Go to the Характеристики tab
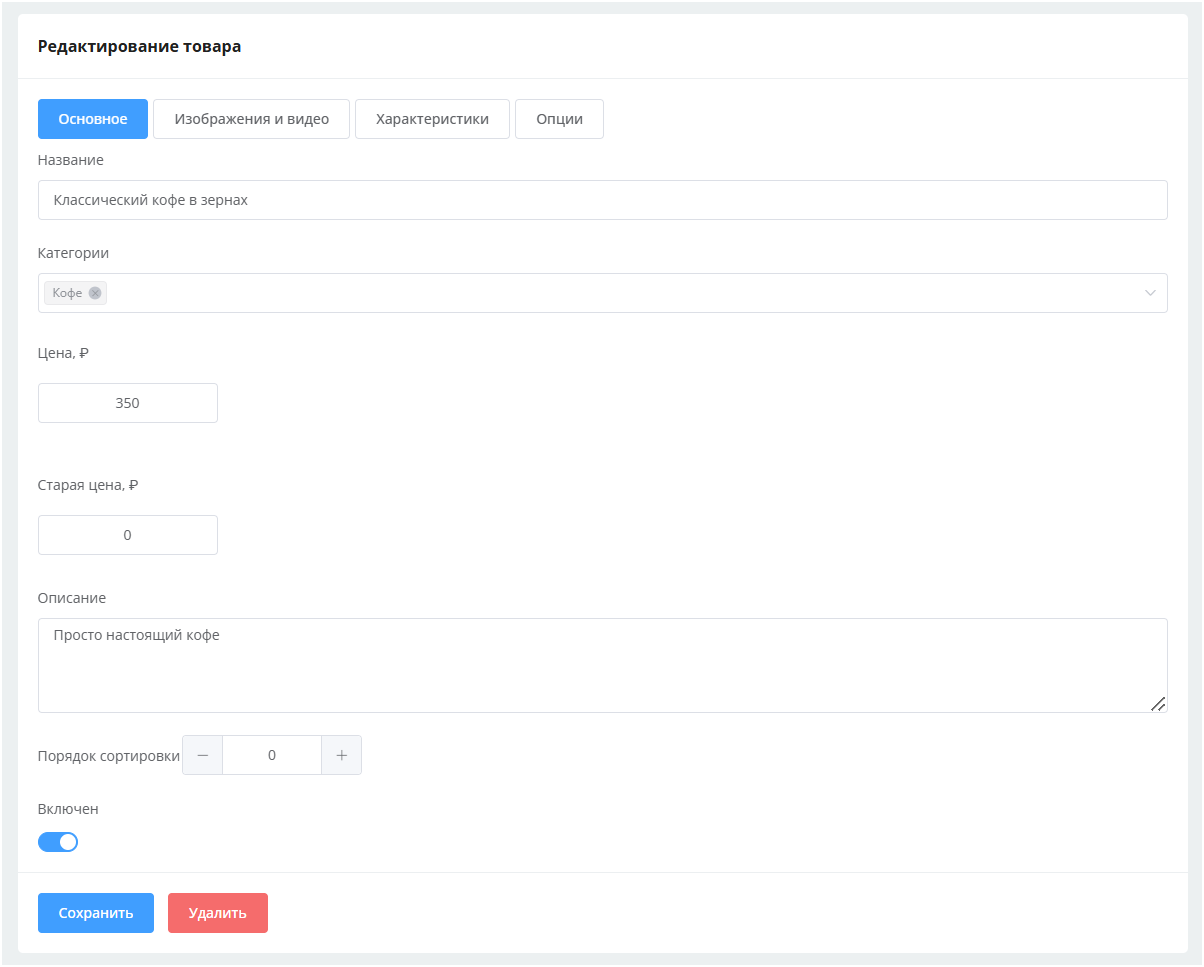The height and width of the screenshot is (967, 1204). tap(432, 119)
